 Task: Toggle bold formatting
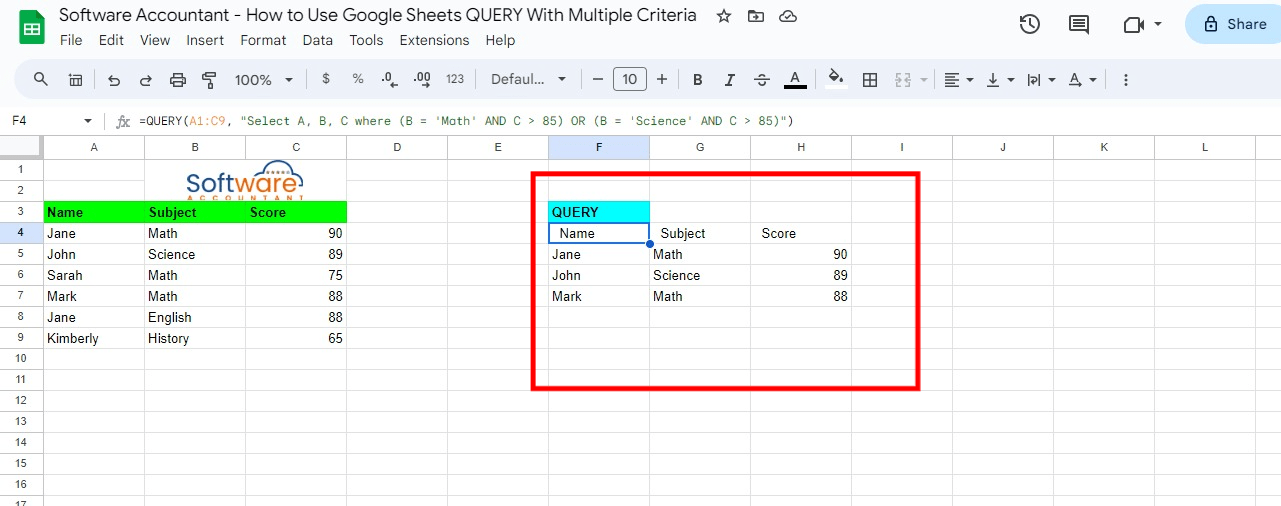pyautogui.click(x=698, y=79)
